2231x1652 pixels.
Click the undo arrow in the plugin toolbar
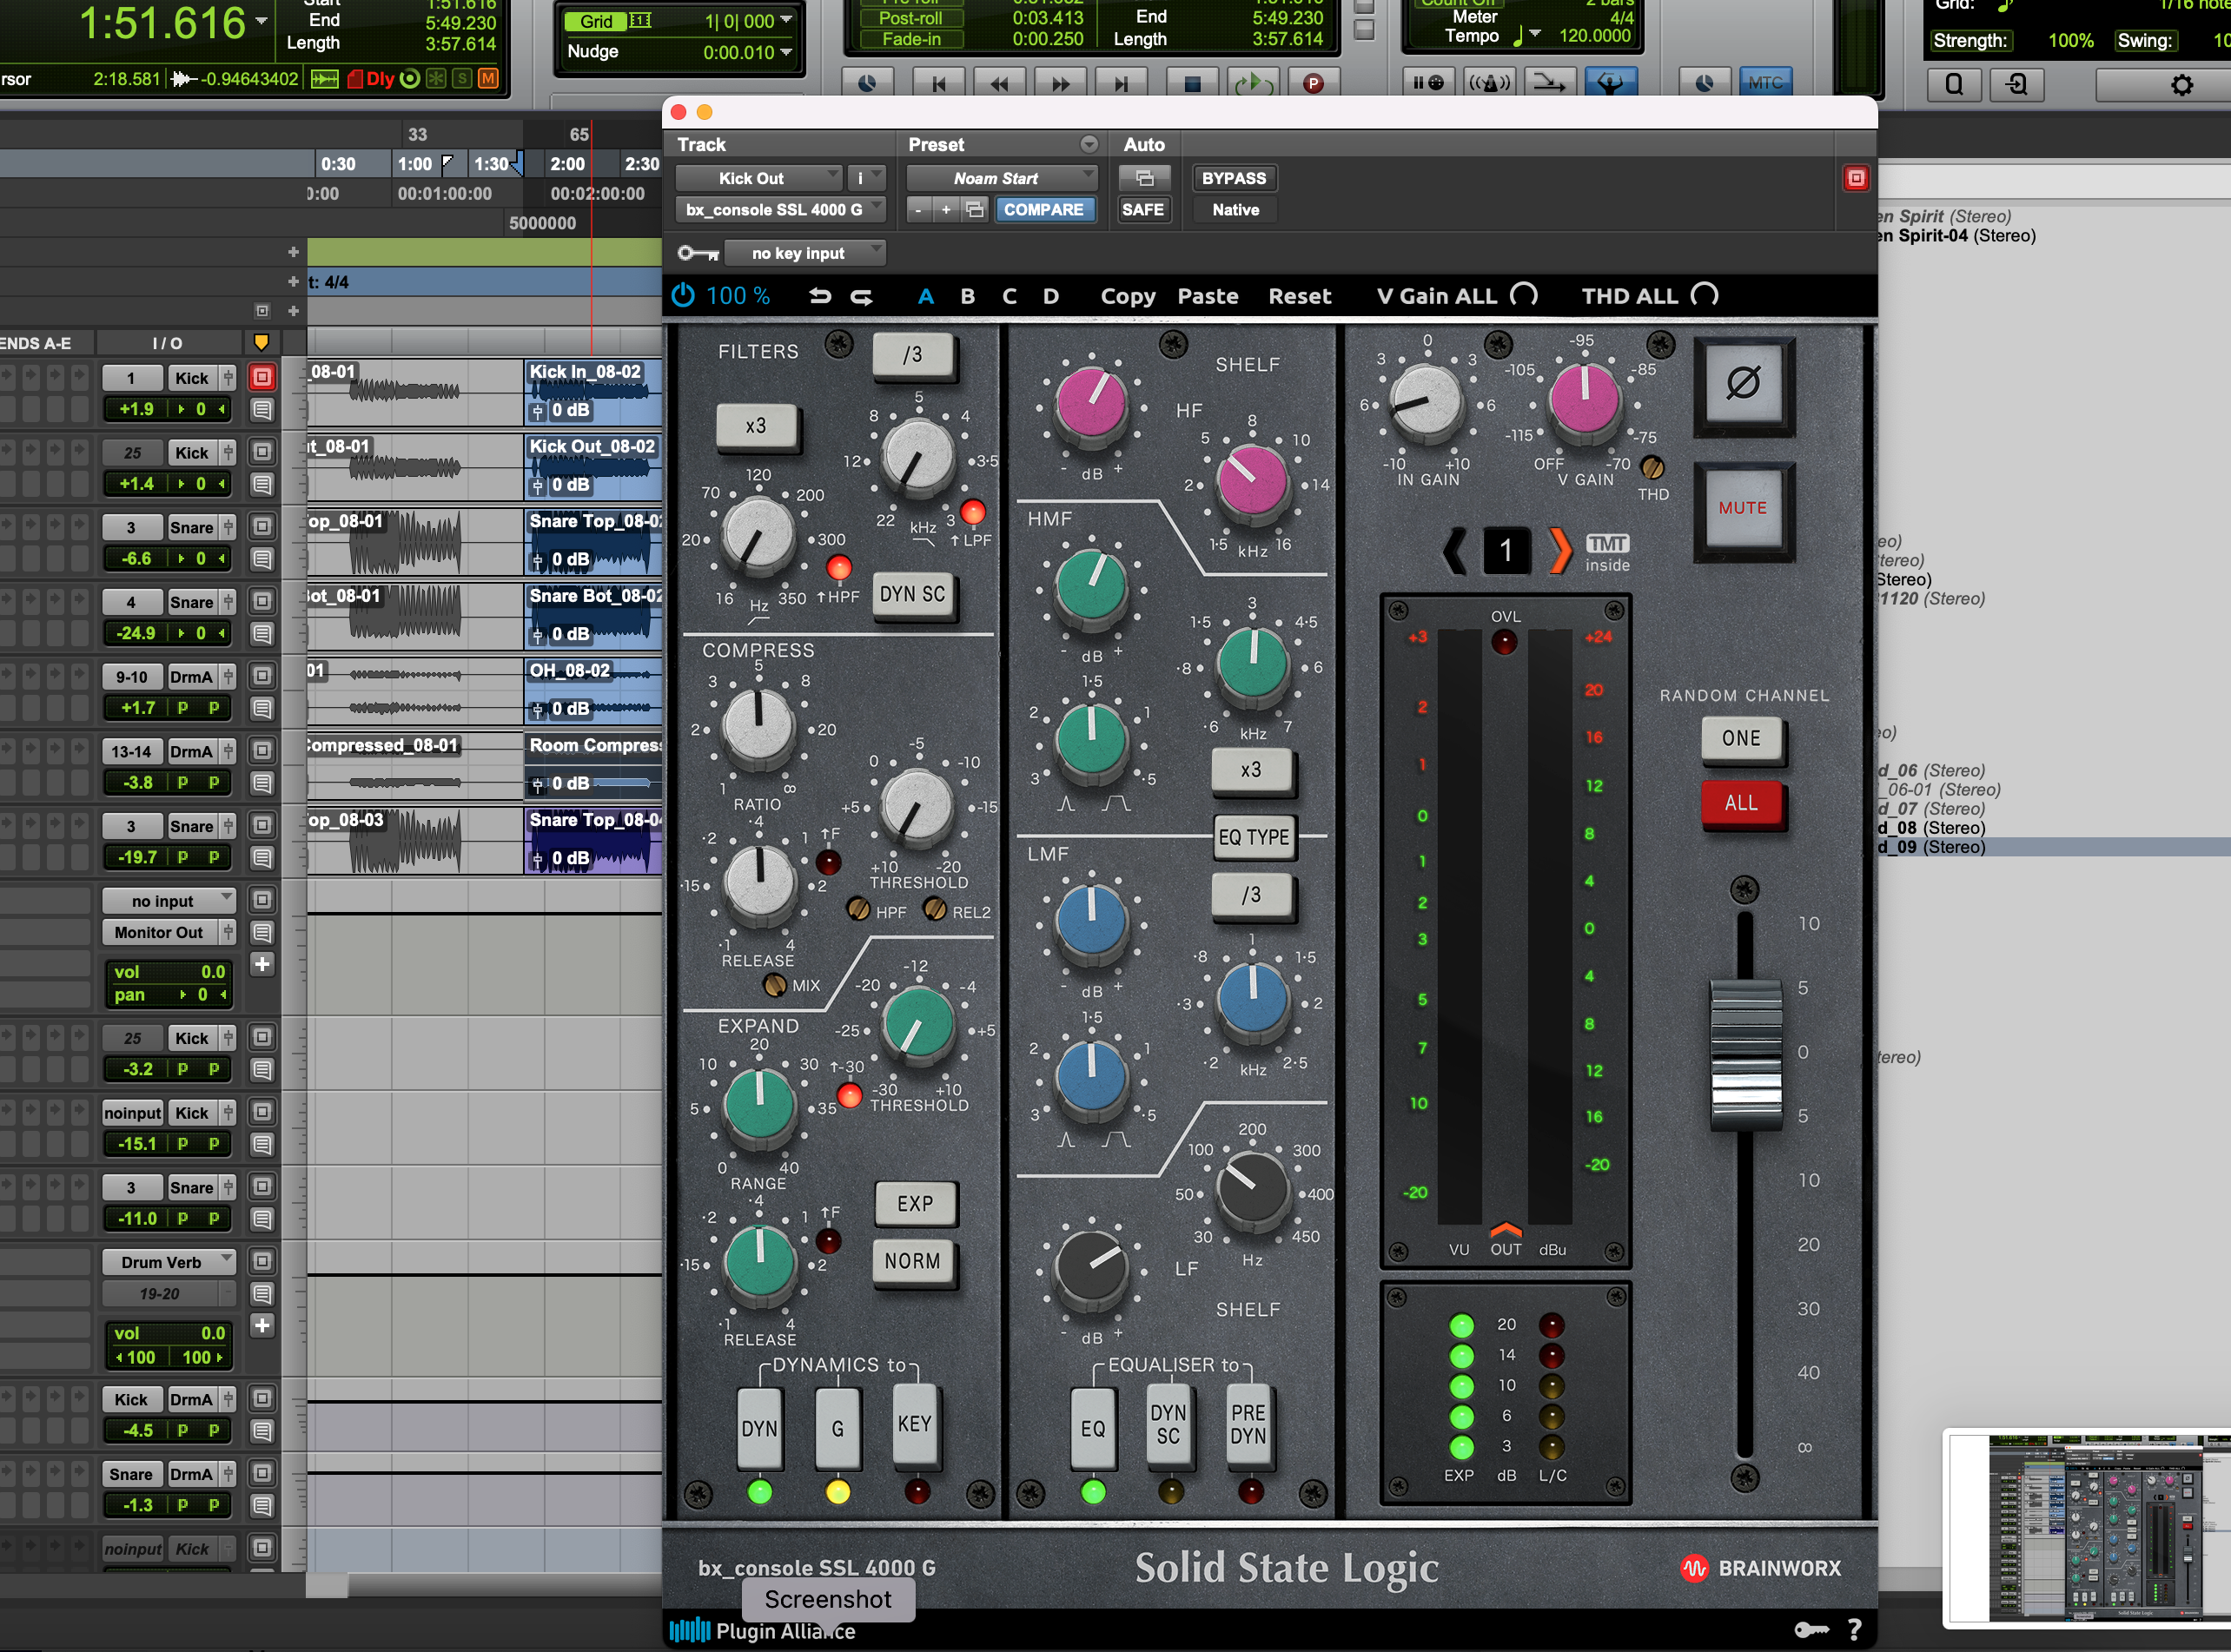pos(820,296)
